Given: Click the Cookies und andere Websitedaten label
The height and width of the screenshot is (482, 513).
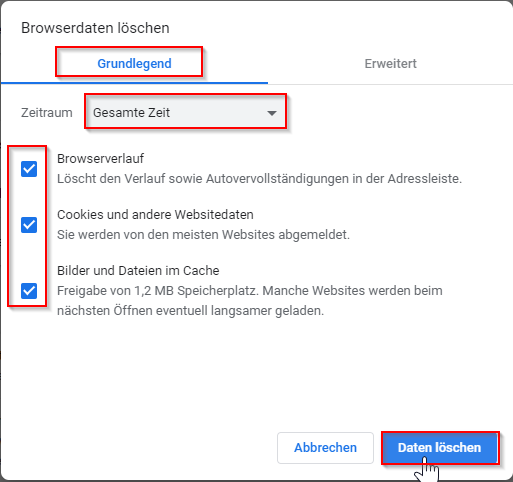Looking at the screenshot, I should [x=155, y=214].
